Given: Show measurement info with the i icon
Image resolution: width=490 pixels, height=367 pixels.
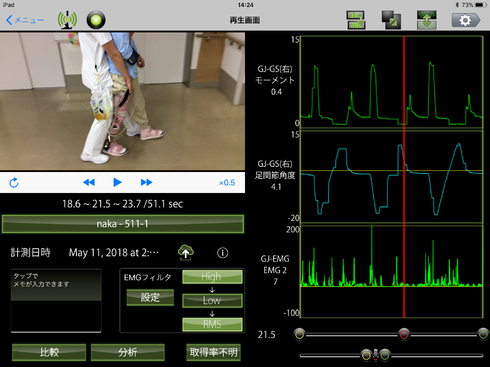Looking at the screenshot, I should click(x=223, y=253).
